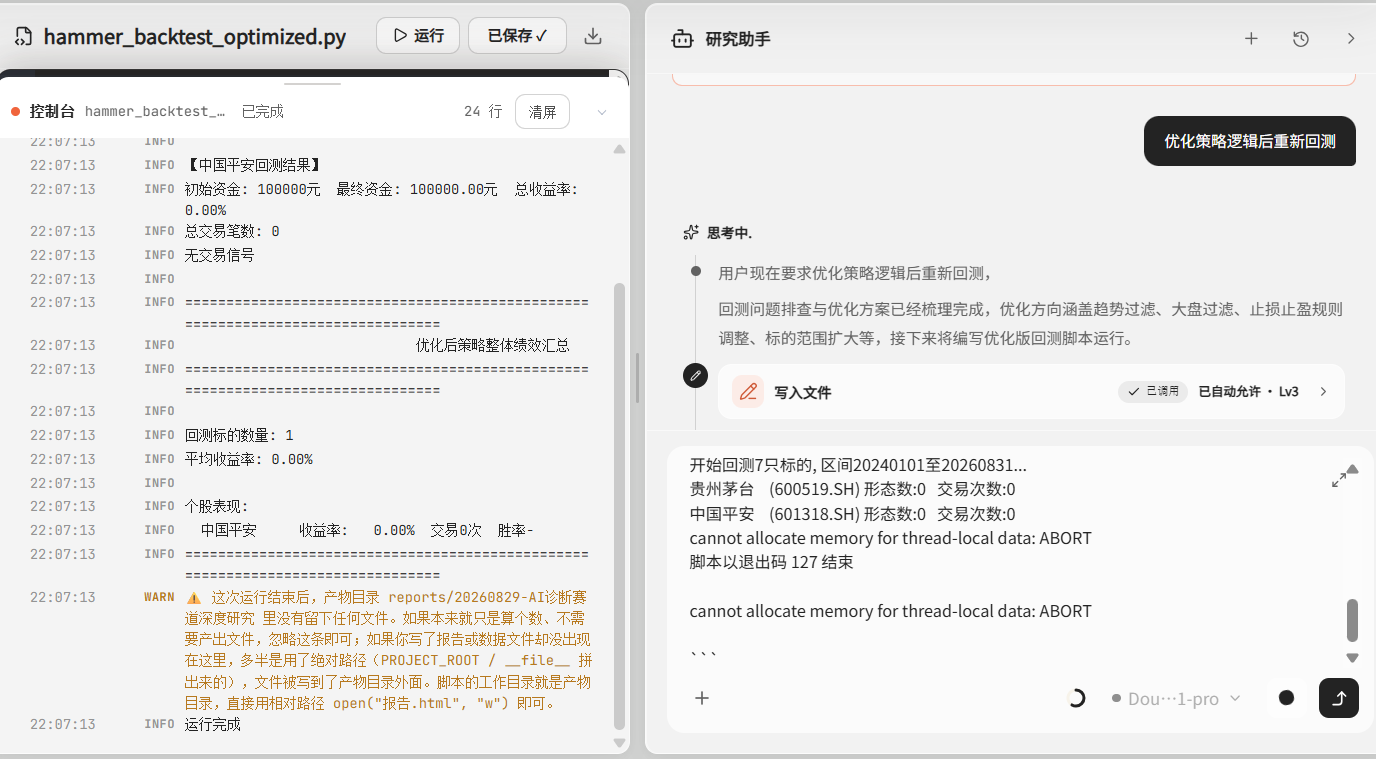1376x759 pixels.
Task: Click the console scrollbar down arrow
Action: [619, 743]
